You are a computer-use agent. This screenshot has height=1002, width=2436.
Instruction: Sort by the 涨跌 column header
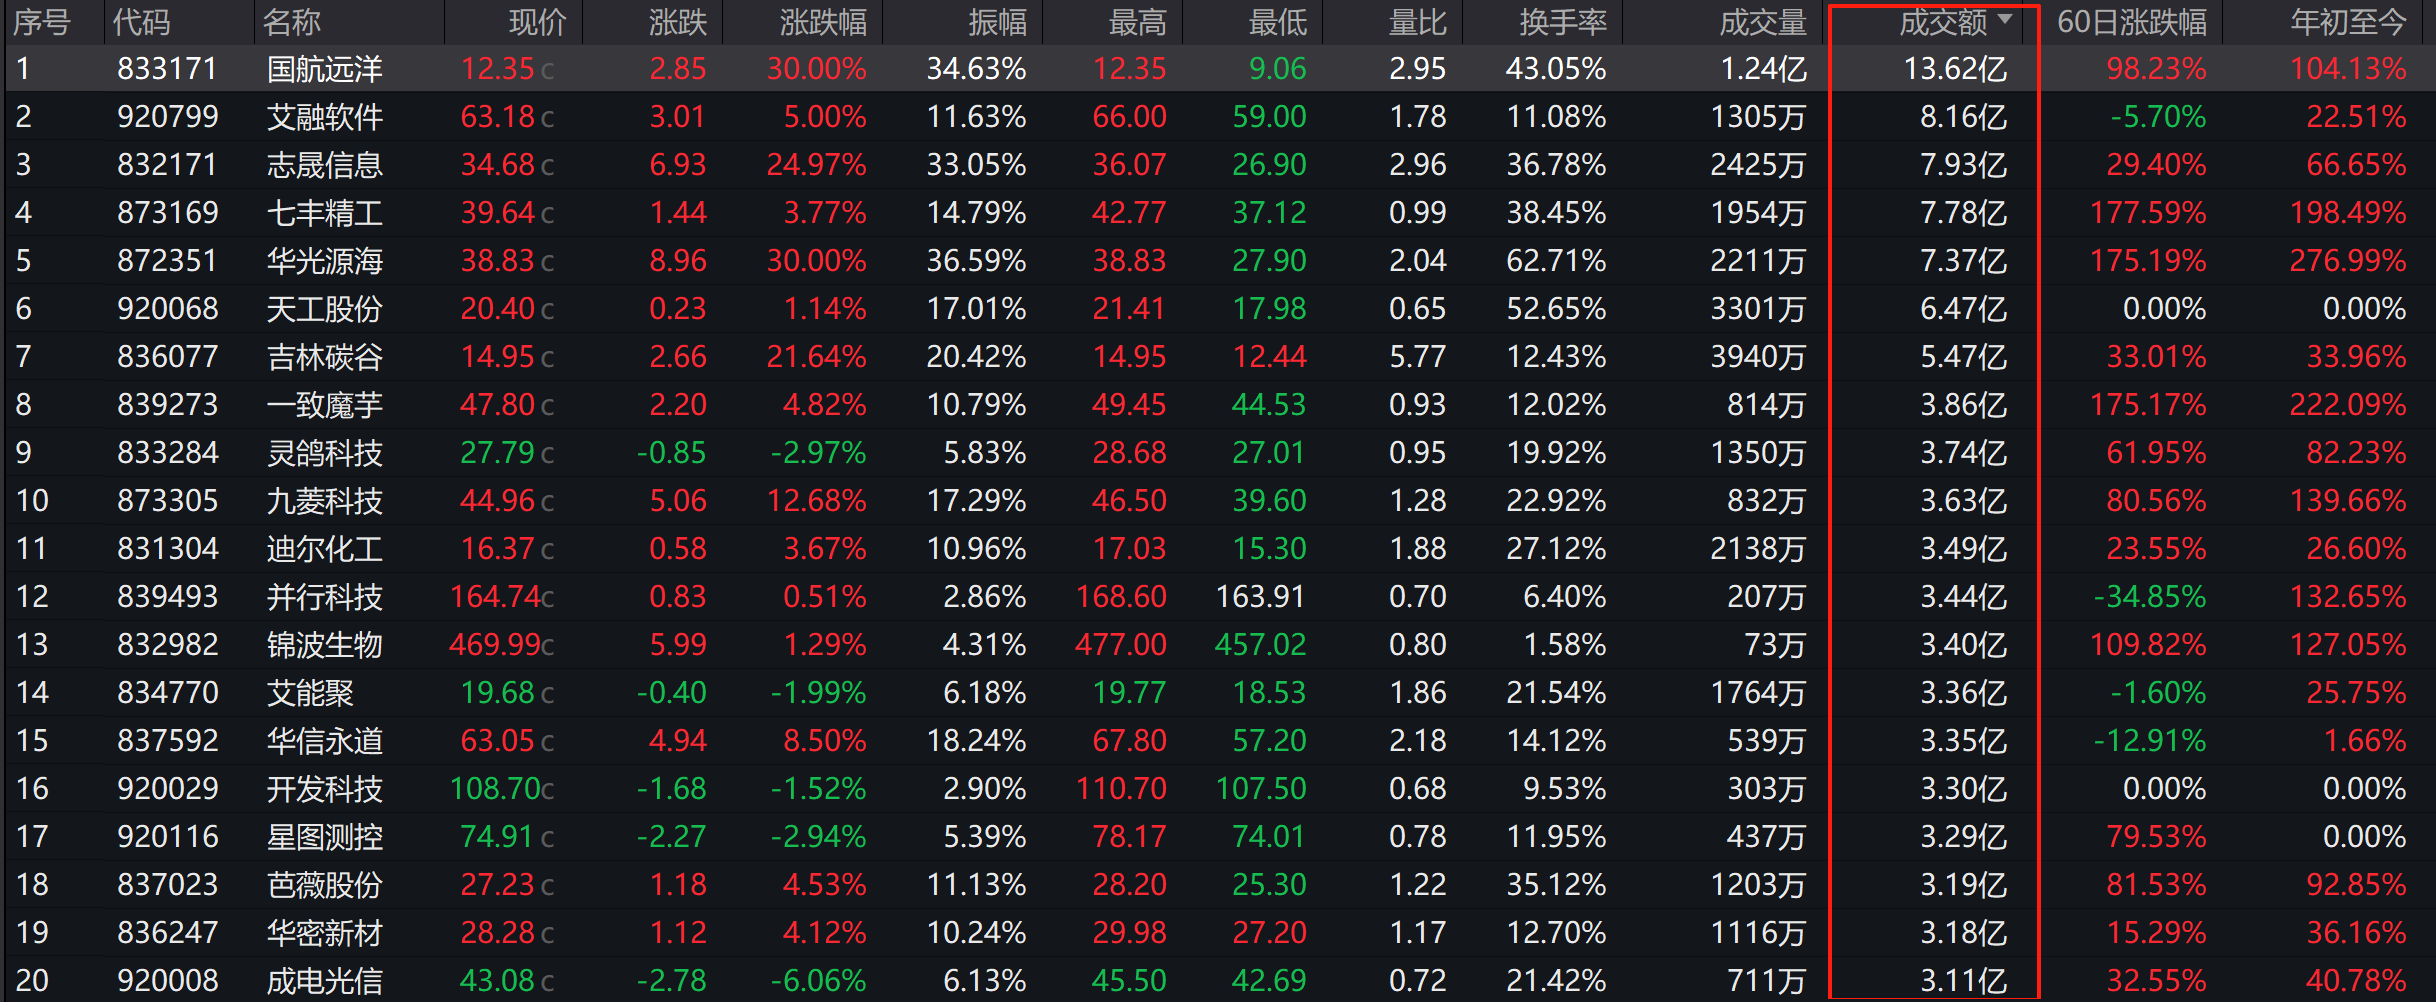pyautogui.click(x=678, y=22)
